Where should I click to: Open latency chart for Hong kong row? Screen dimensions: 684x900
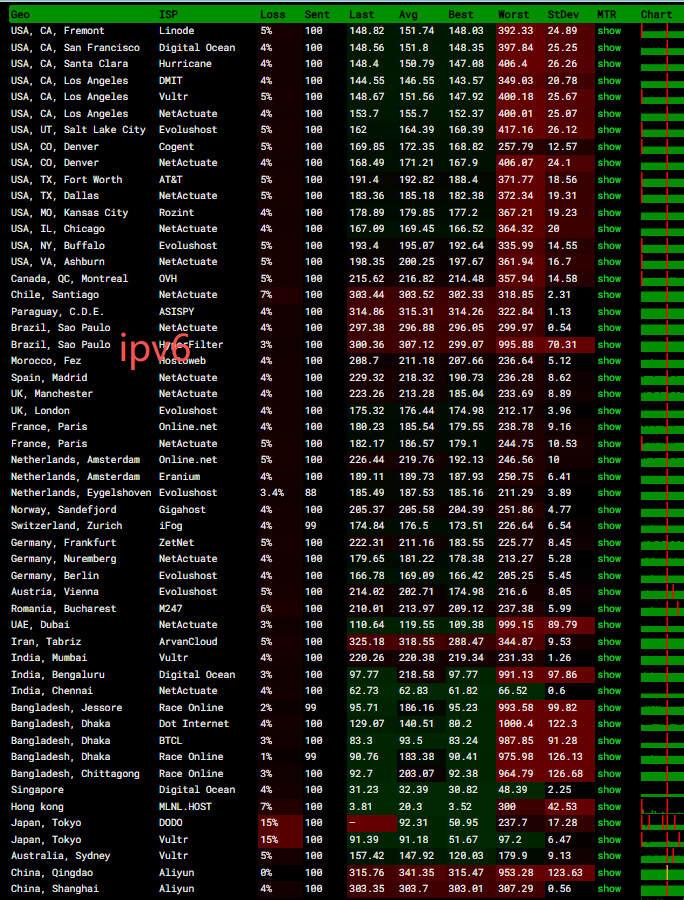[x=662, y=806]
